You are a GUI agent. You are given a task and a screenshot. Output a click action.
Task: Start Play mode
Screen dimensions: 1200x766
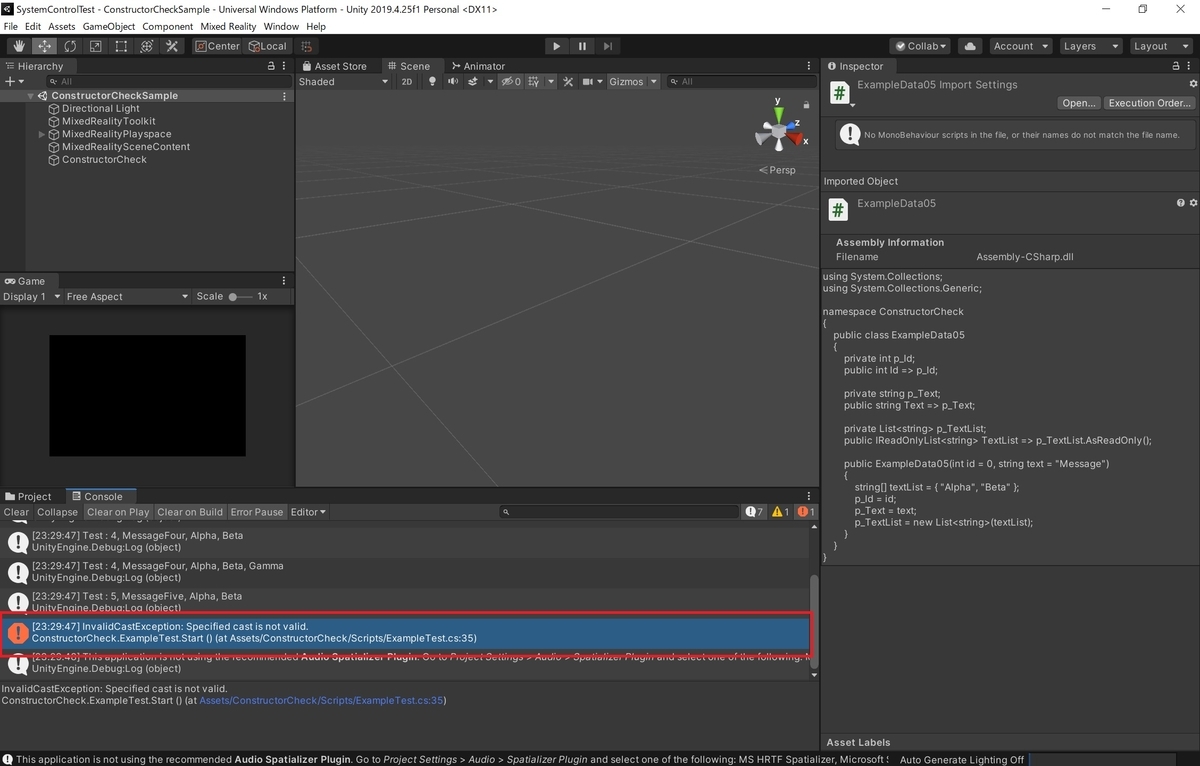pyautogui.click(x=557, y=46)
